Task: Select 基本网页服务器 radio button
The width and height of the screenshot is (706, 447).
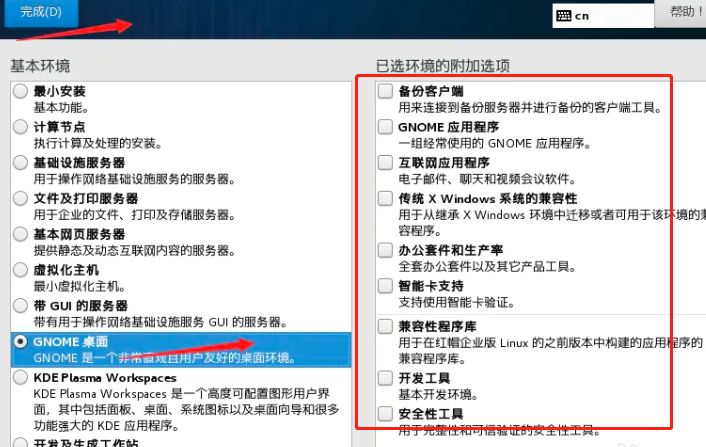Action: coord(20,234)
